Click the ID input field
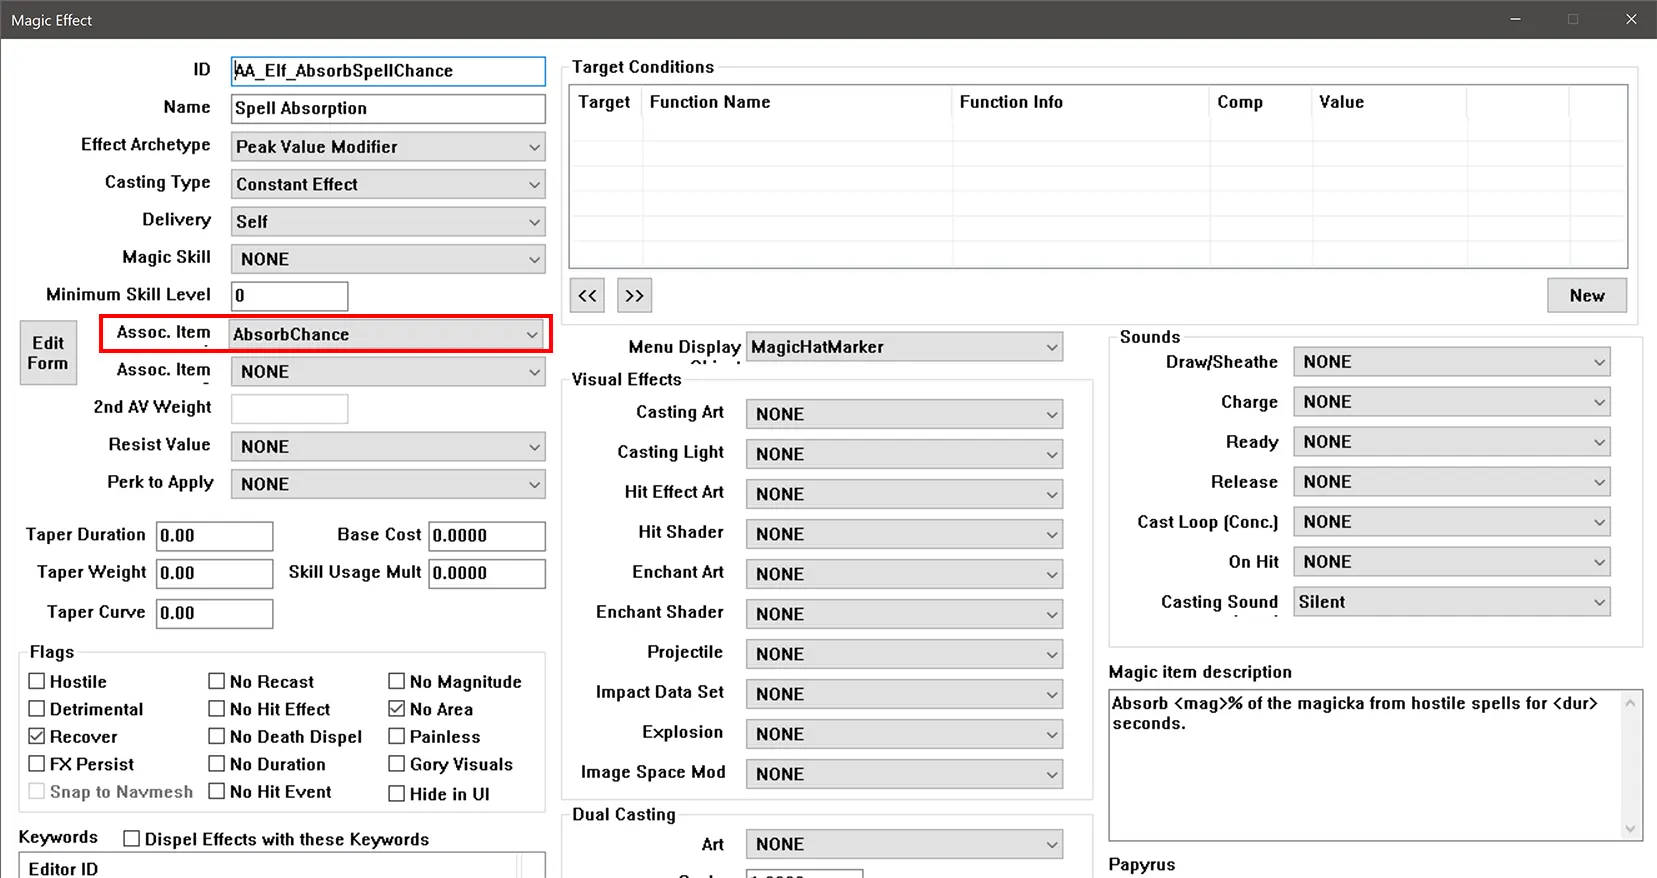Screen dimensions: 1657x878 388,71
